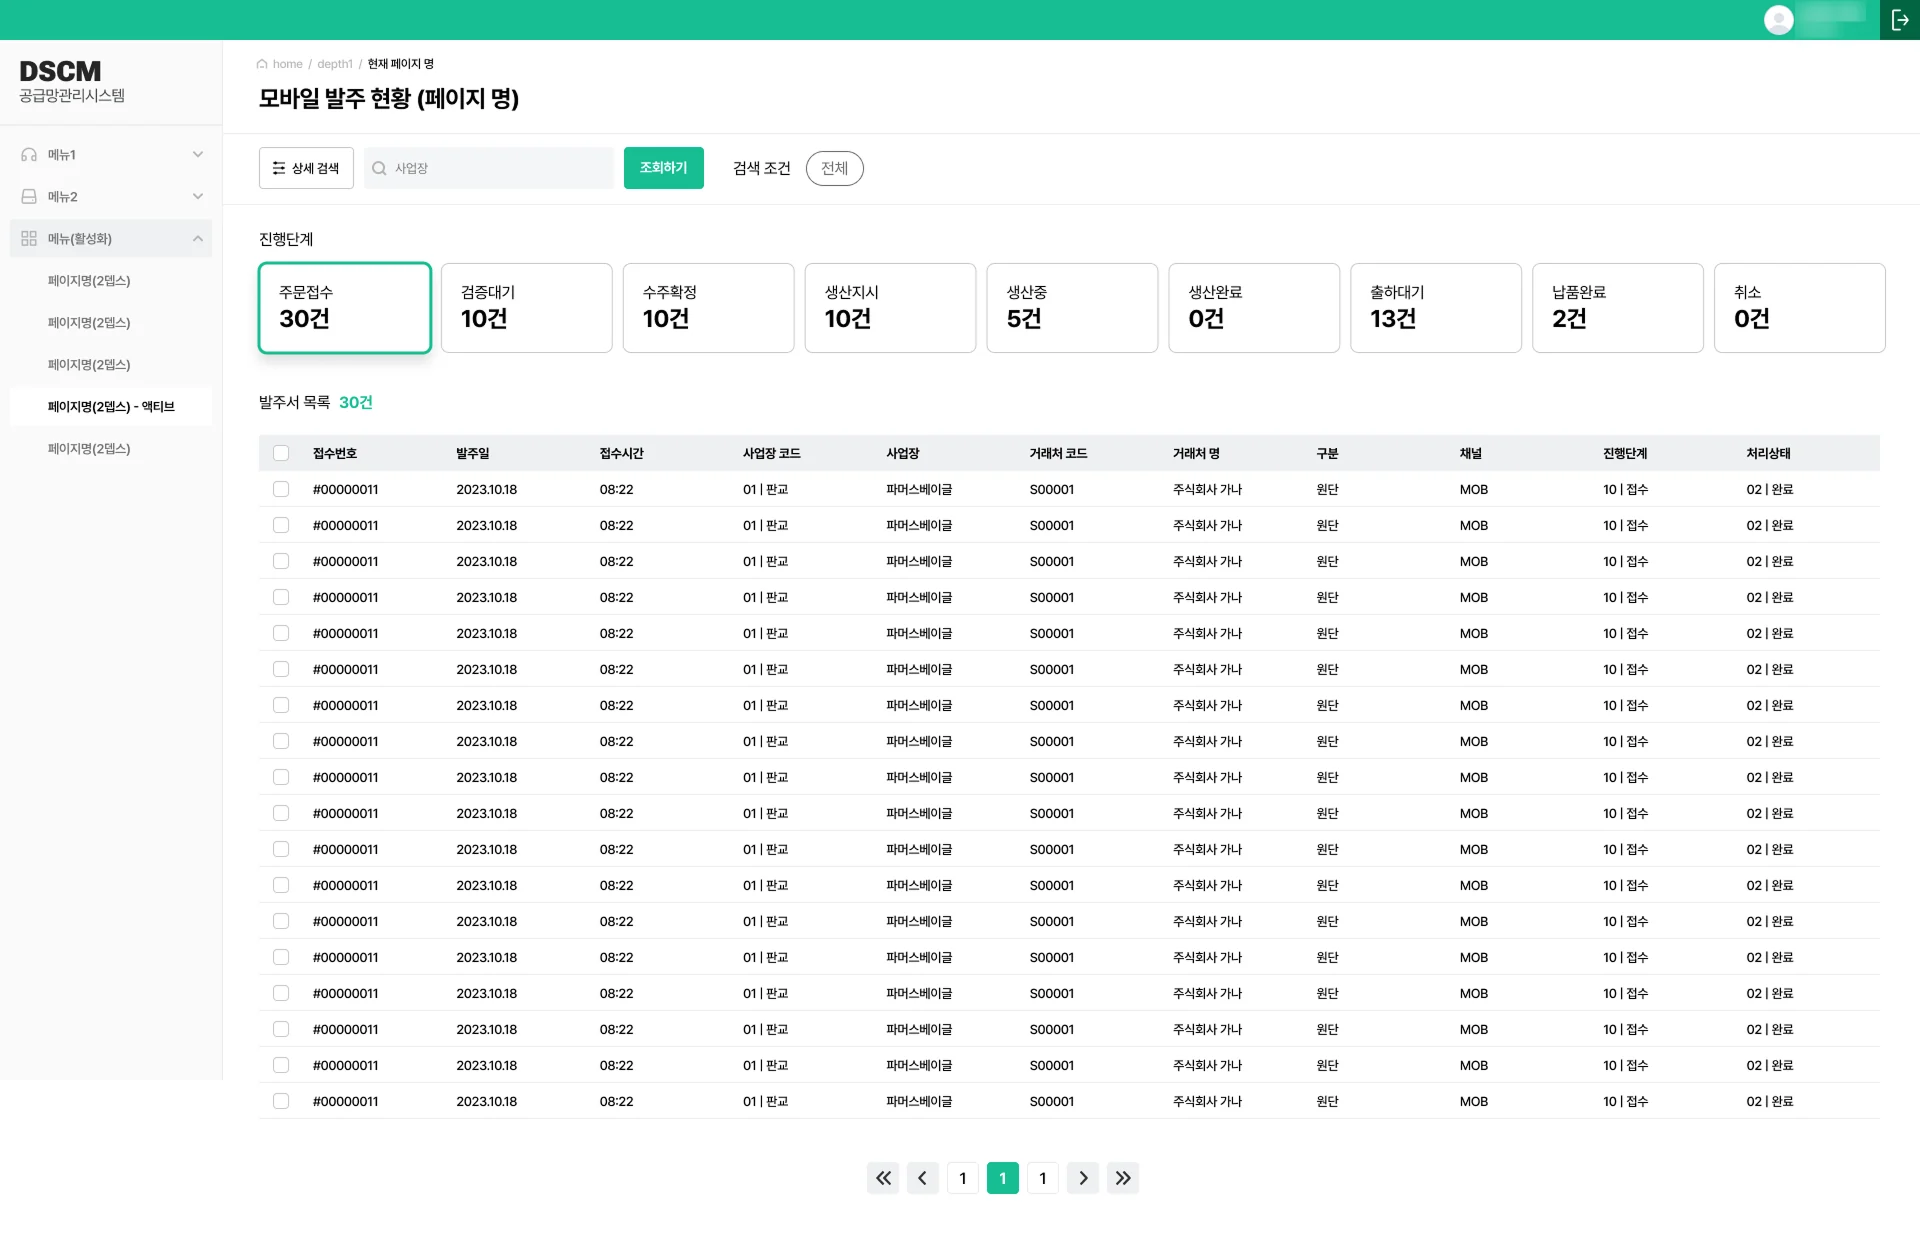The height and width of the screenshot is (1237, 1920).
Task: Click the grid icon beside 메뉴(활성화)
Action: pyautogui.click(x=29, y=239)
